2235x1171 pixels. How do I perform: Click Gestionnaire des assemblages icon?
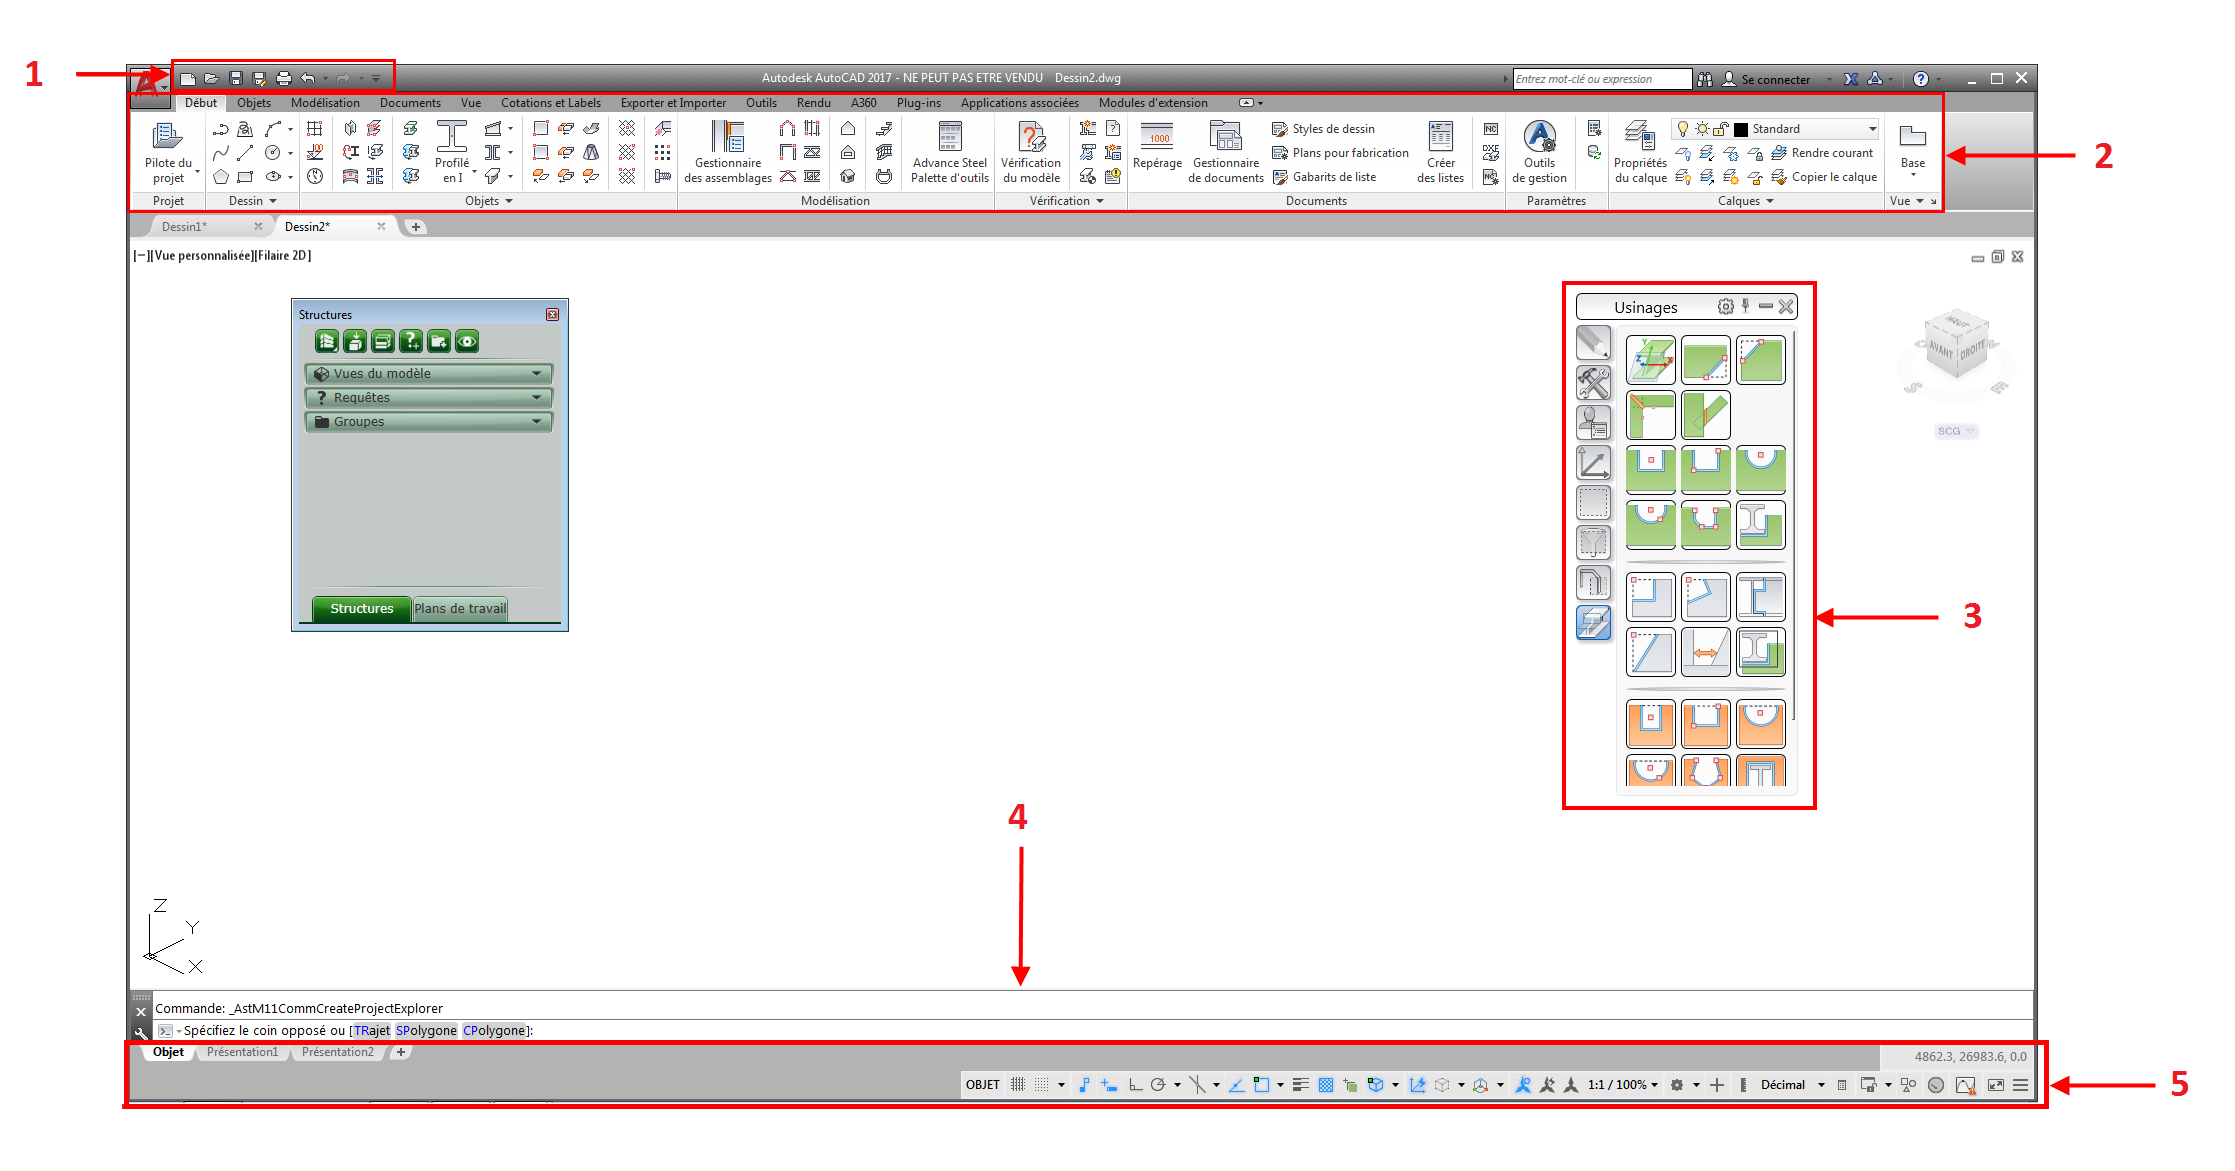(728, 137)
